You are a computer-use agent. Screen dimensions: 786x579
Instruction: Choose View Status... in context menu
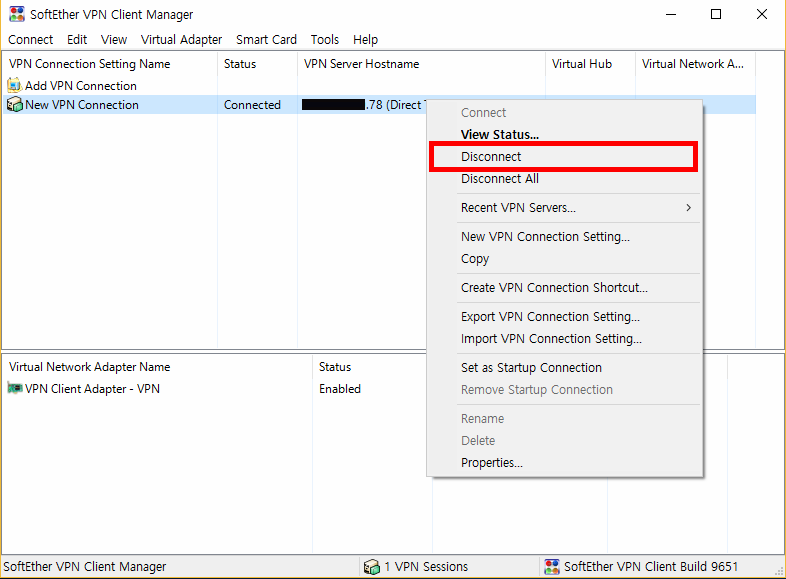[564, 134]
